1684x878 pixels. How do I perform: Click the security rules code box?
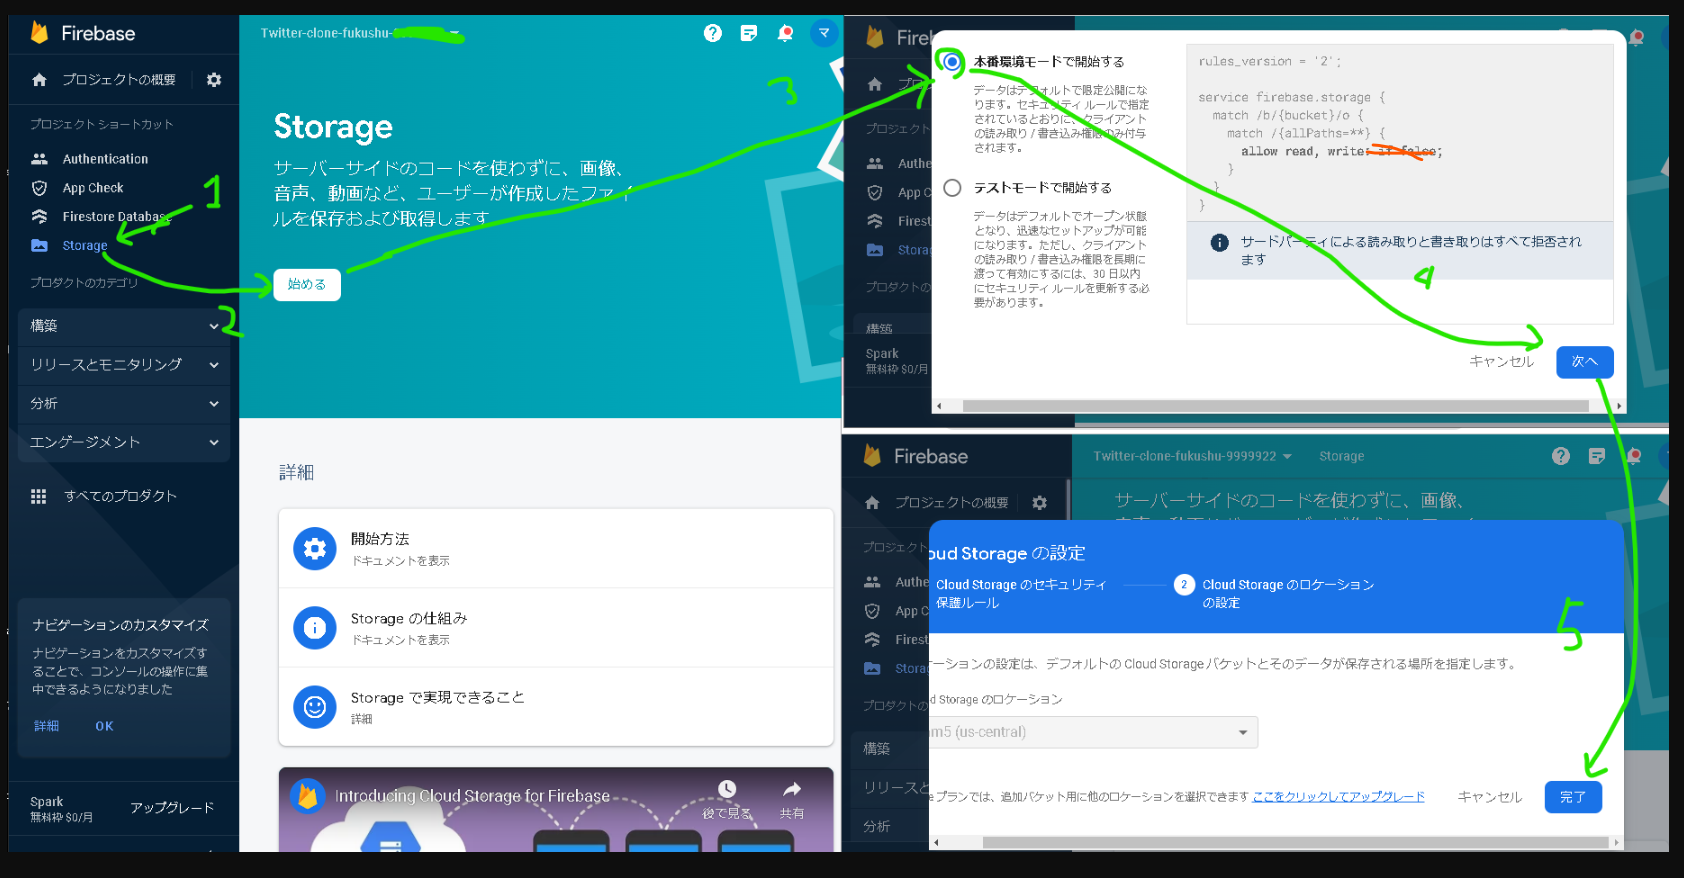(x=1400, y=132)
